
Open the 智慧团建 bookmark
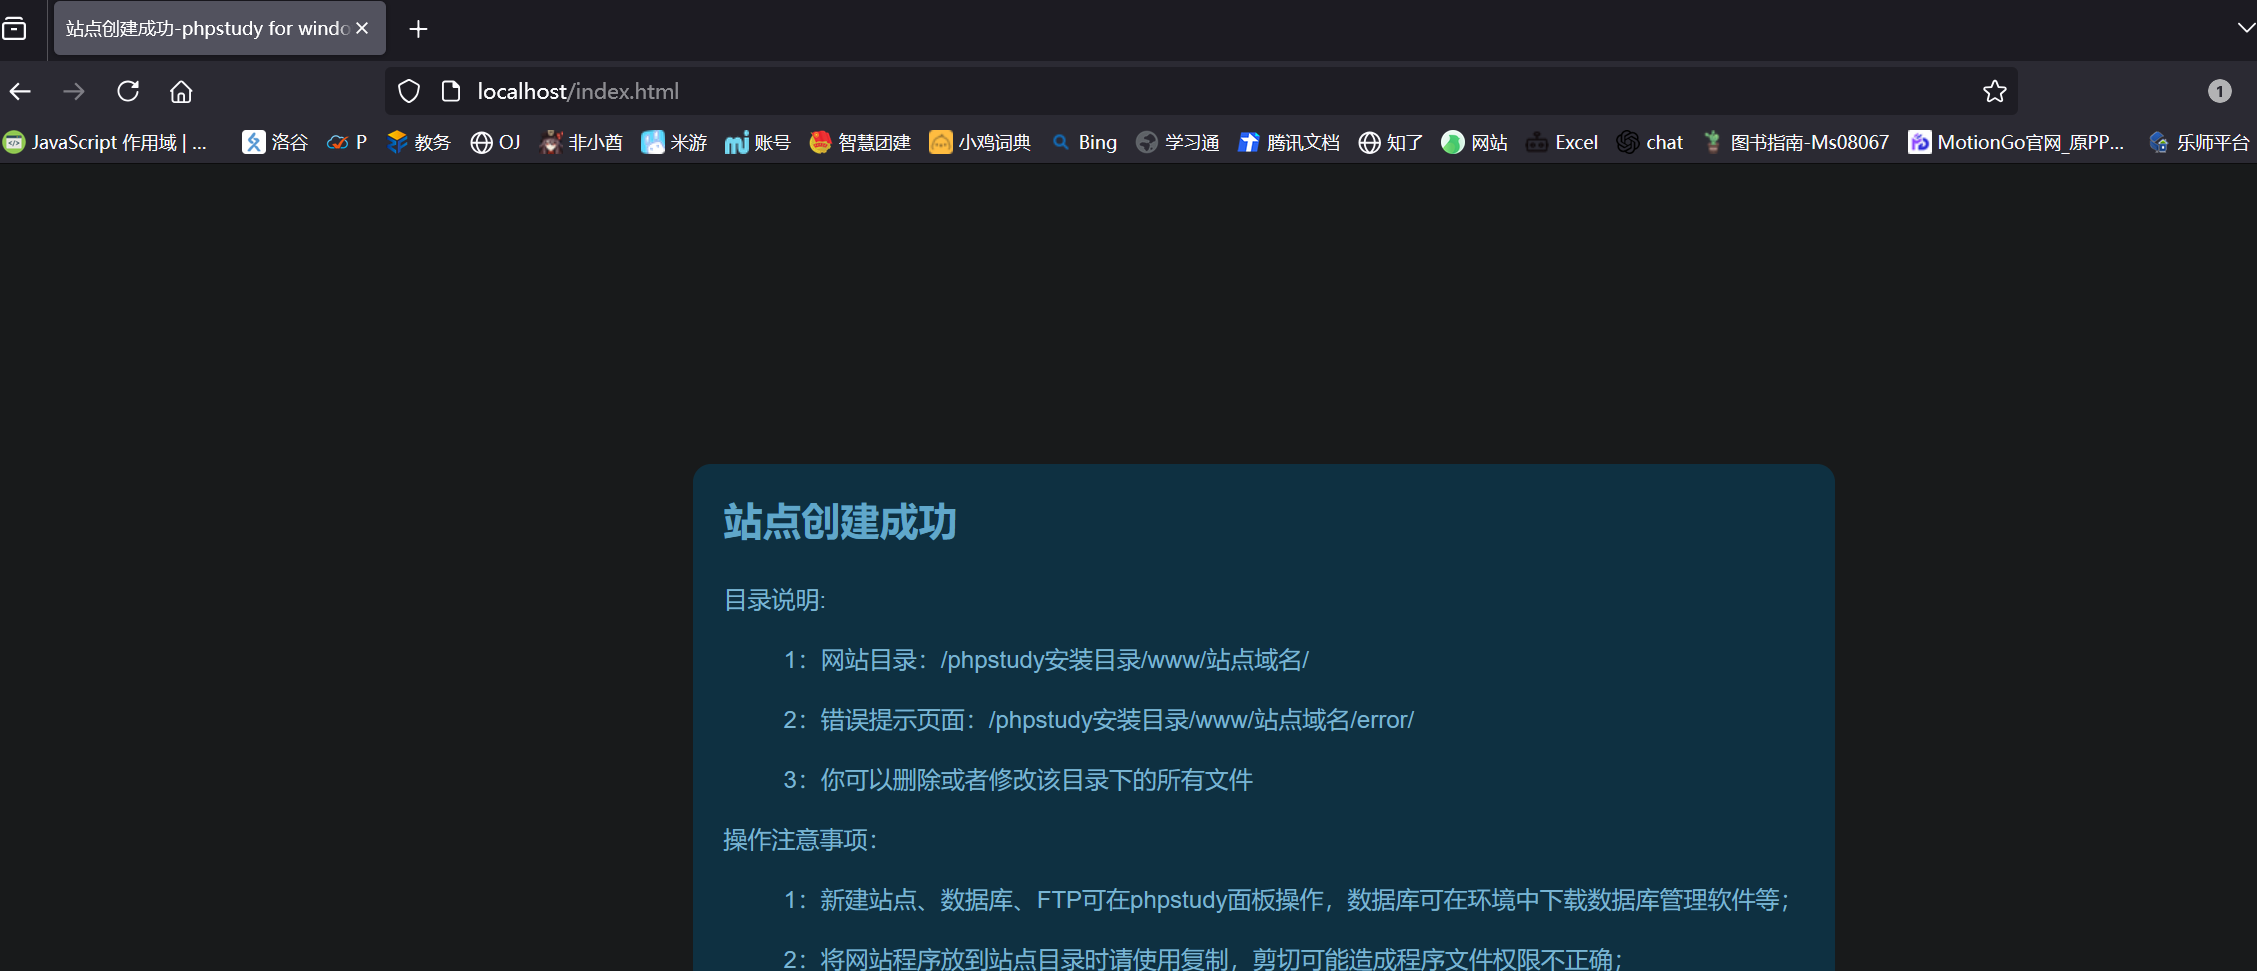(x=860, y=143)
